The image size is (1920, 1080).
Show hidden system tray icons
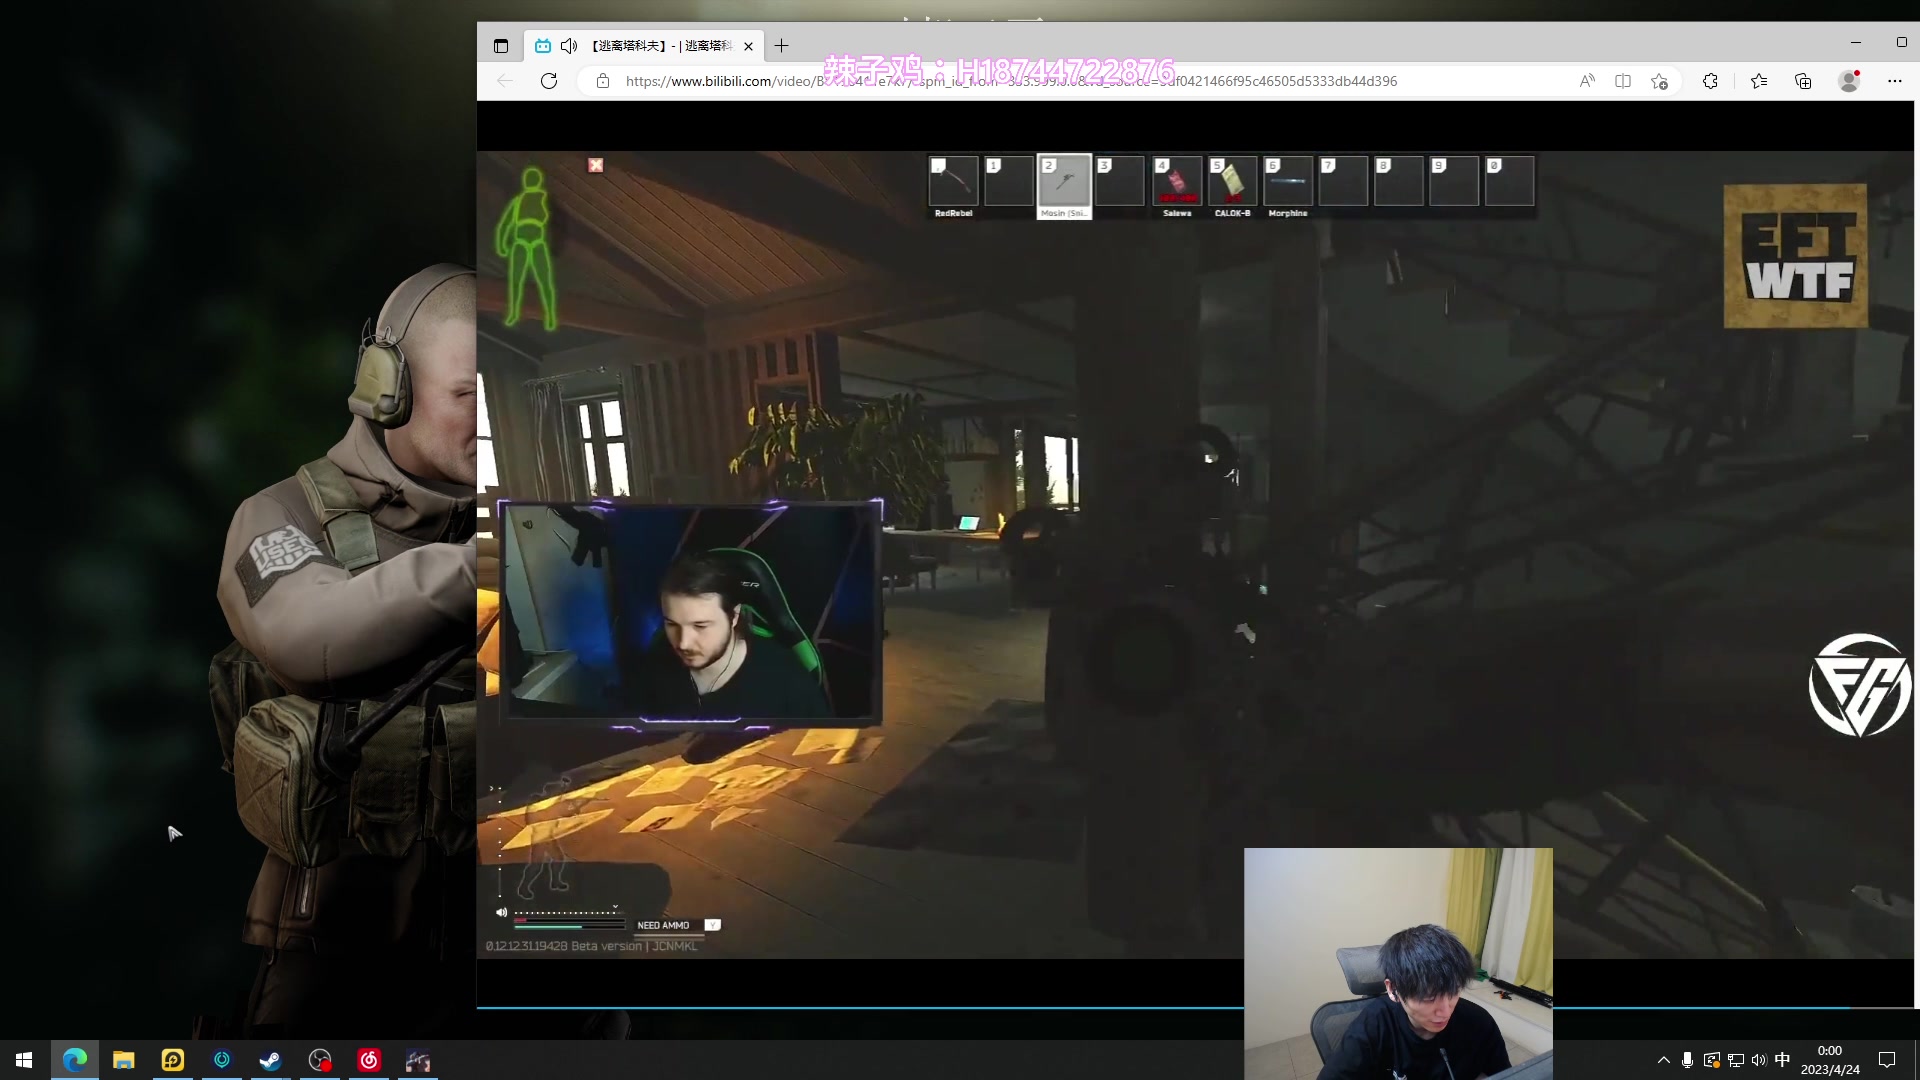(1664, 1060)
